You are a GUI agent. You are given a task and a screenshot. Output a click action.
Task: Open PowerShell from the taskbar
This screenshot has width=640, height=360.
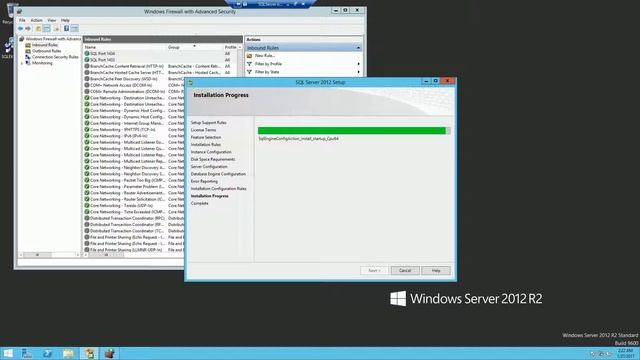47,353
